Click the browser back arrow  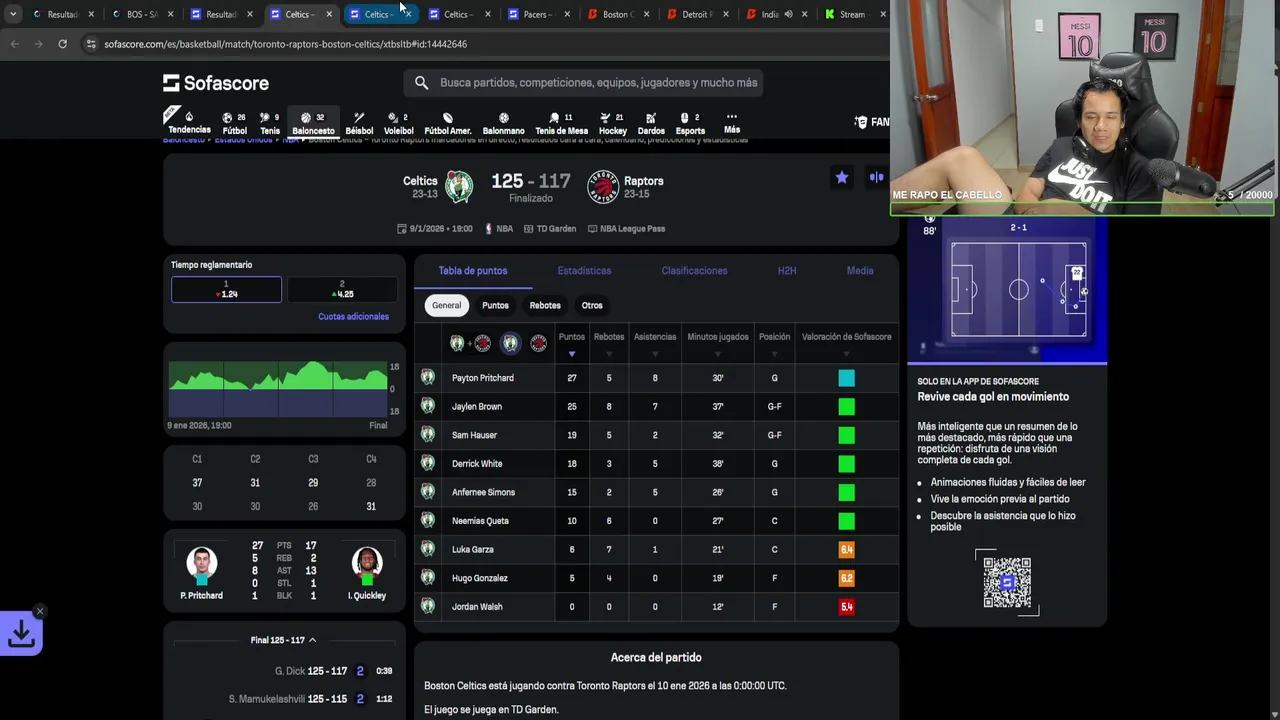pos(14,44)
